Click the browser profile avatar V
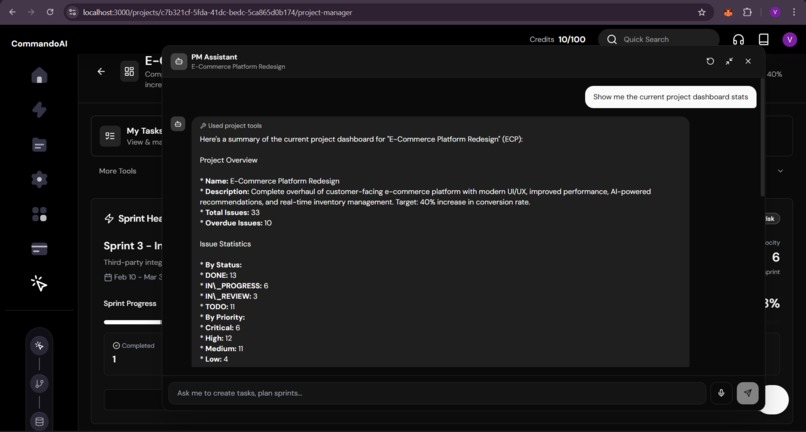This screenshot has height=432, width=806. (x=775, y=12)
